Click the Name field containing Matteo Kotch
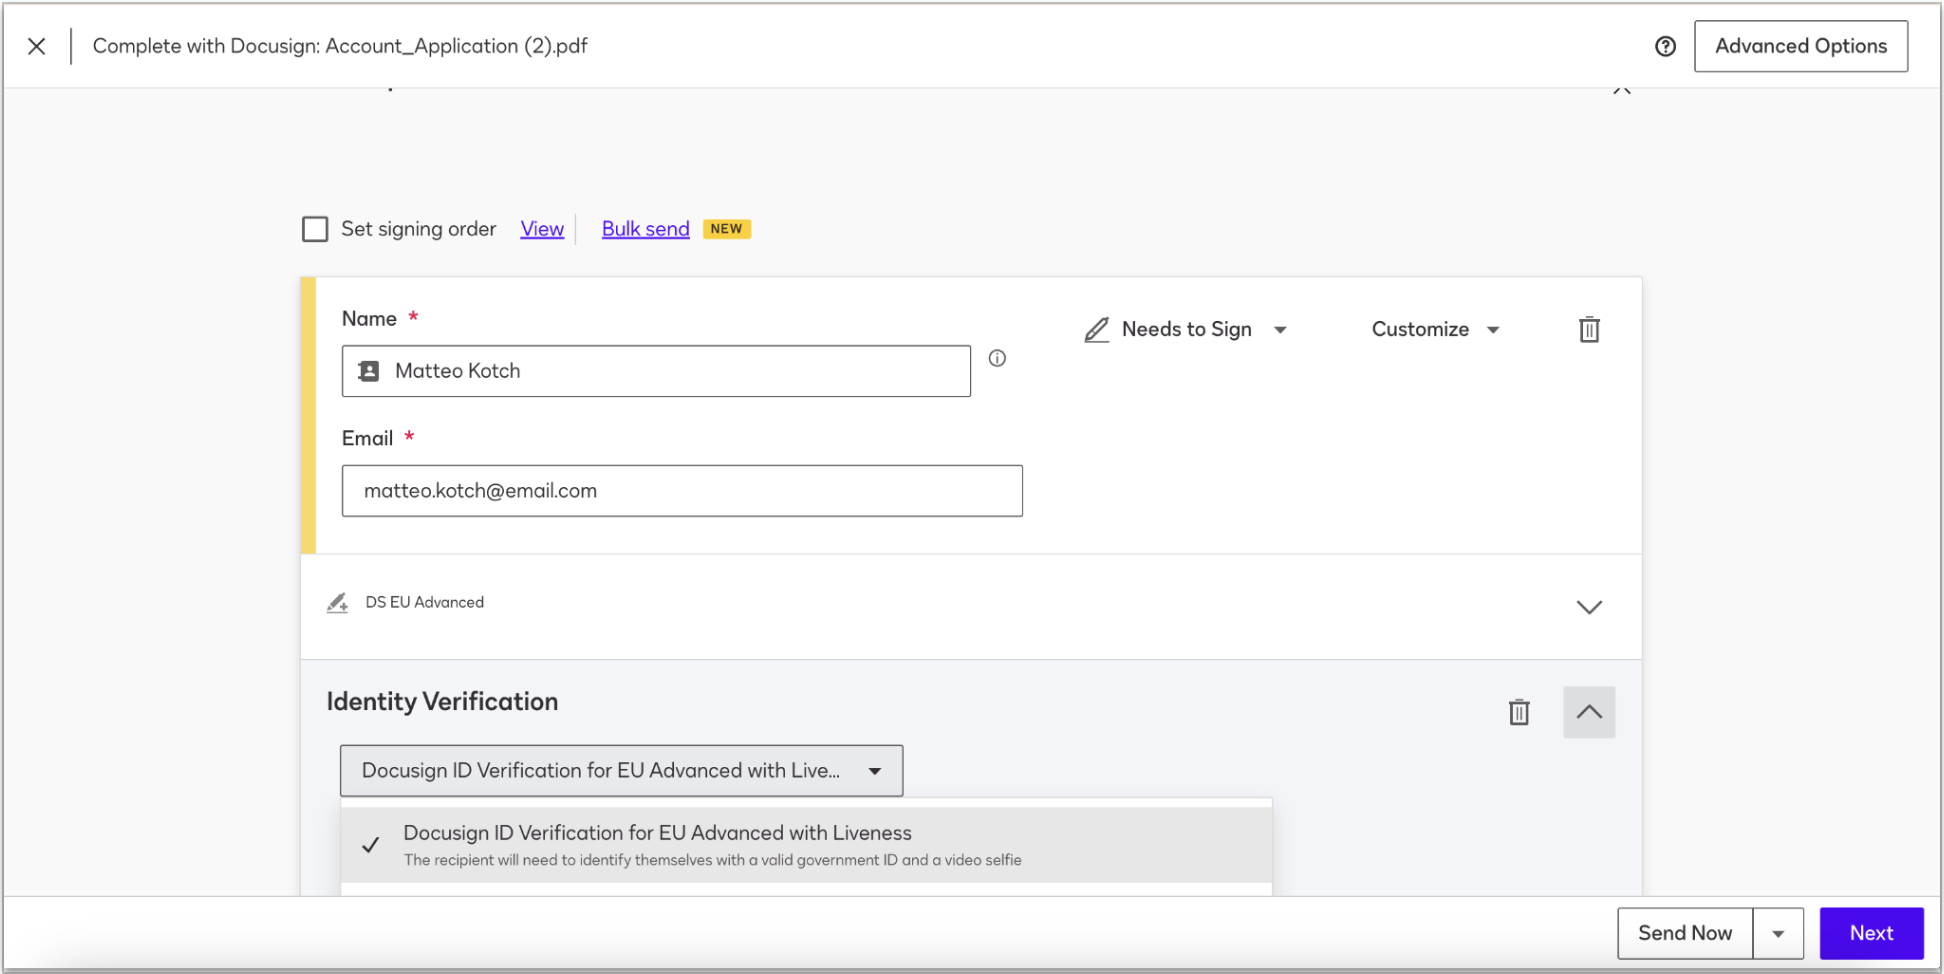 pyautogui.click(x=656, y=371)
